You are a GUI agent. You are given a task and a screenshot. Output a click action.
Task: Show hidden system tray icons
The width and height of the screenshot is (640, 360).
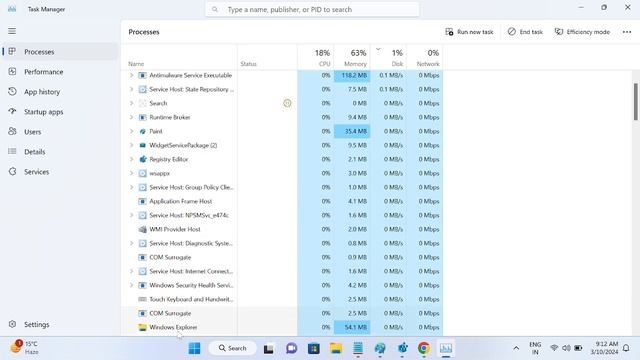pyautogui.click(x=516, y=348)
